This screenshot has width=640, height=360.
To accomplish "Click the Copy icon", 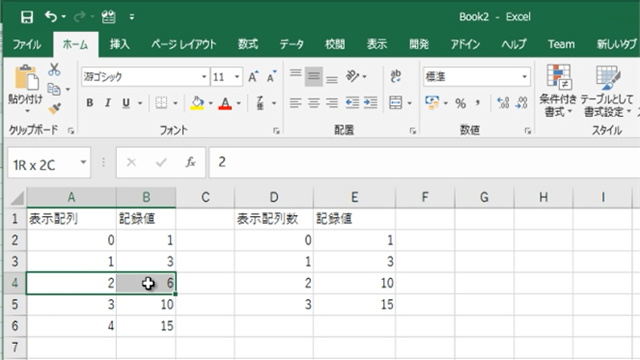I will click(x=54, y=89).
